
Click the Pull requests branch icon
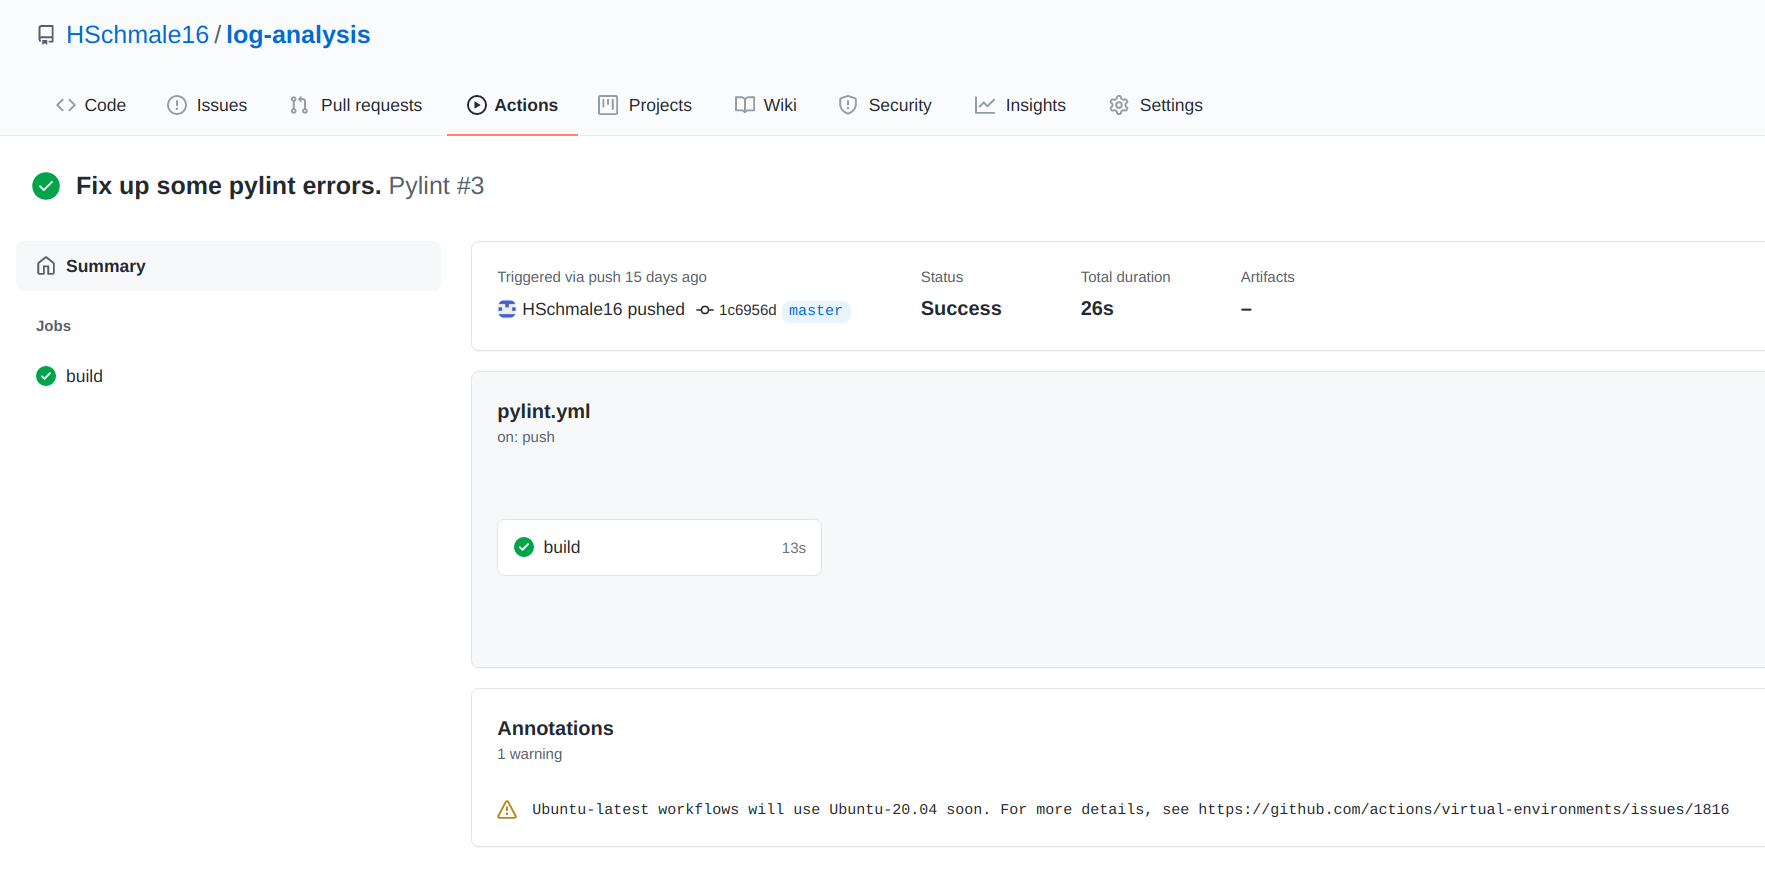tap(299, 105)
